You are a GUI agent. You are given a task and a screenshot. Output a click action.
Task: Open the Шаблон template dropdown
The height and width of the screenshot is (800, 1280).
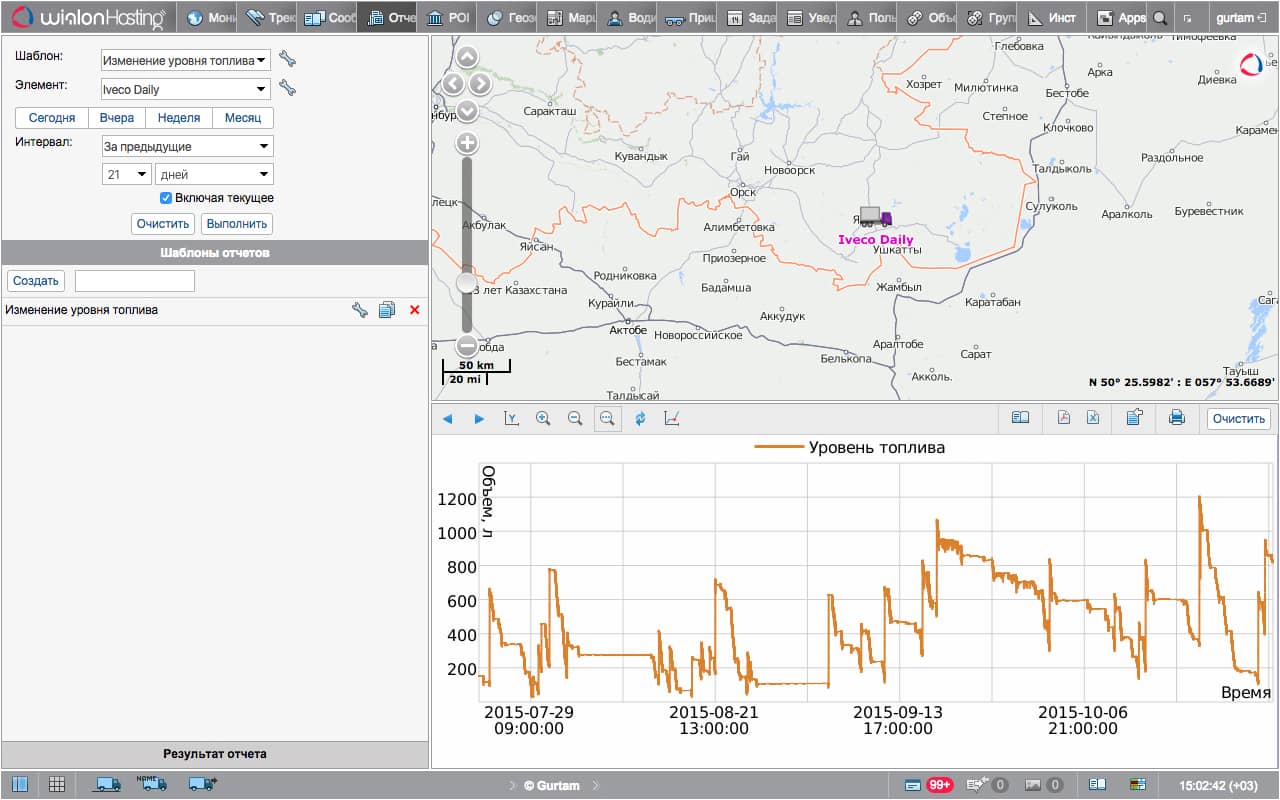pos(186,61)
